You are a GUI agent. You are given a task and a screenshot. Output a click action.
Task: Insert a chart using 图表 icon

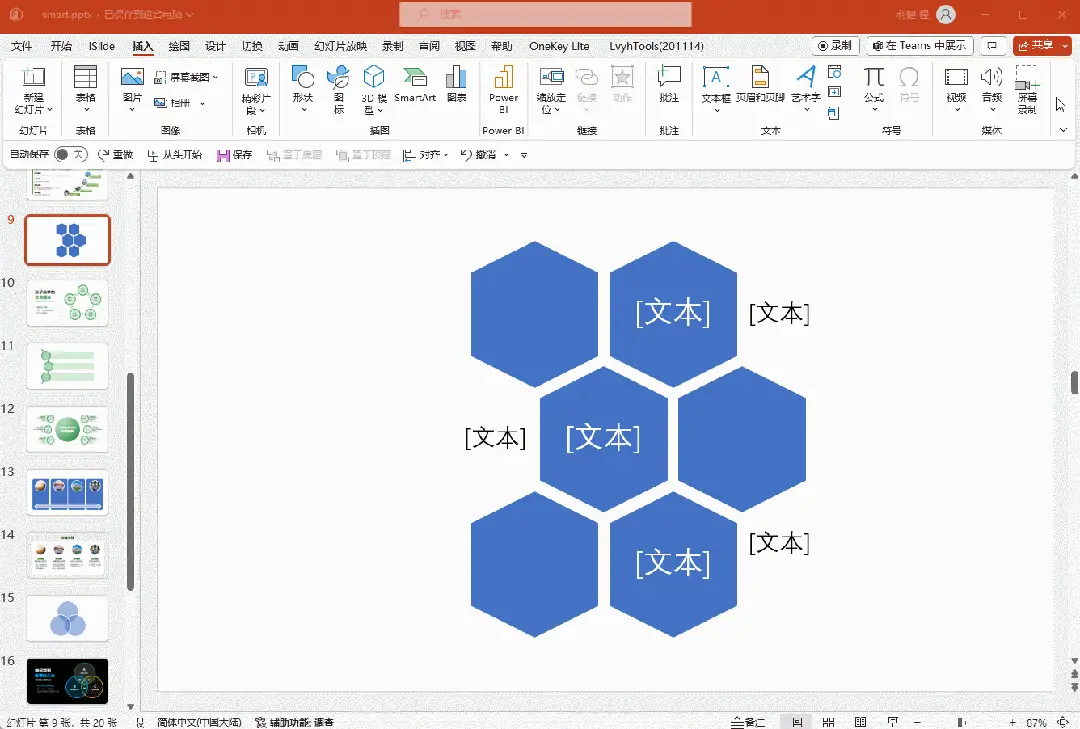[456, 84]
